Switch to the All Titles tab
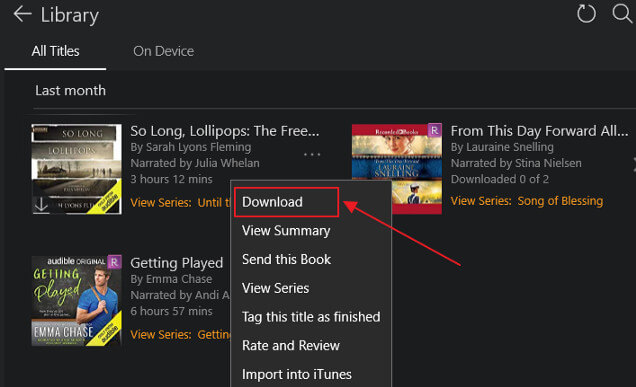The height and width of the screenshot is (387, 636). point(56,51)
